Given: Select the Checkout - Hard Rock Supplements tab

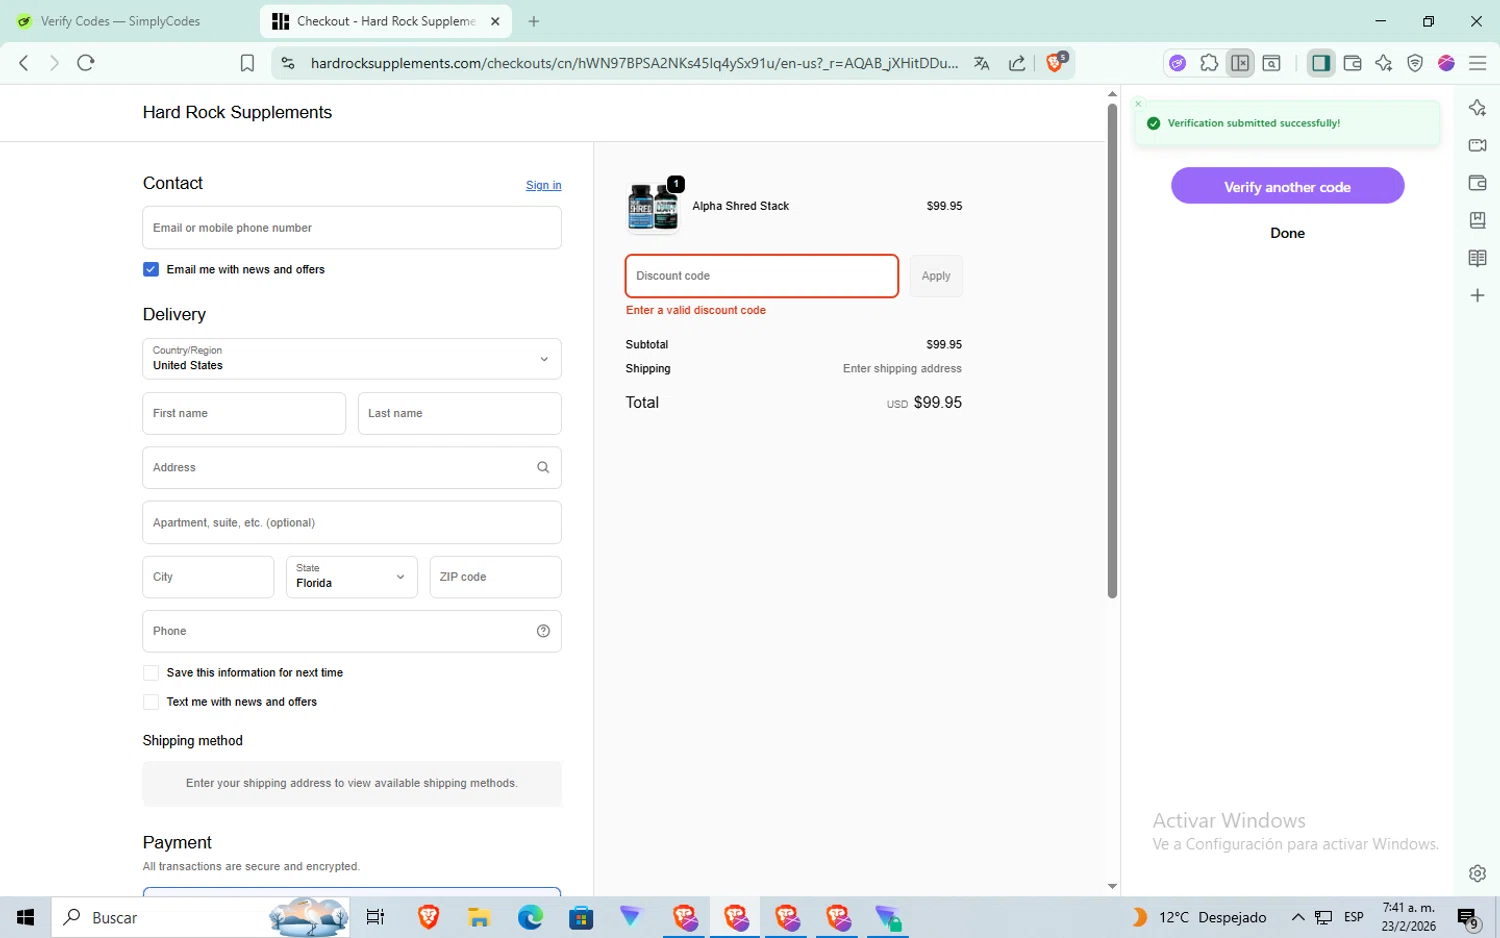Looking at the screenshot, I should (x=385, y=21).
